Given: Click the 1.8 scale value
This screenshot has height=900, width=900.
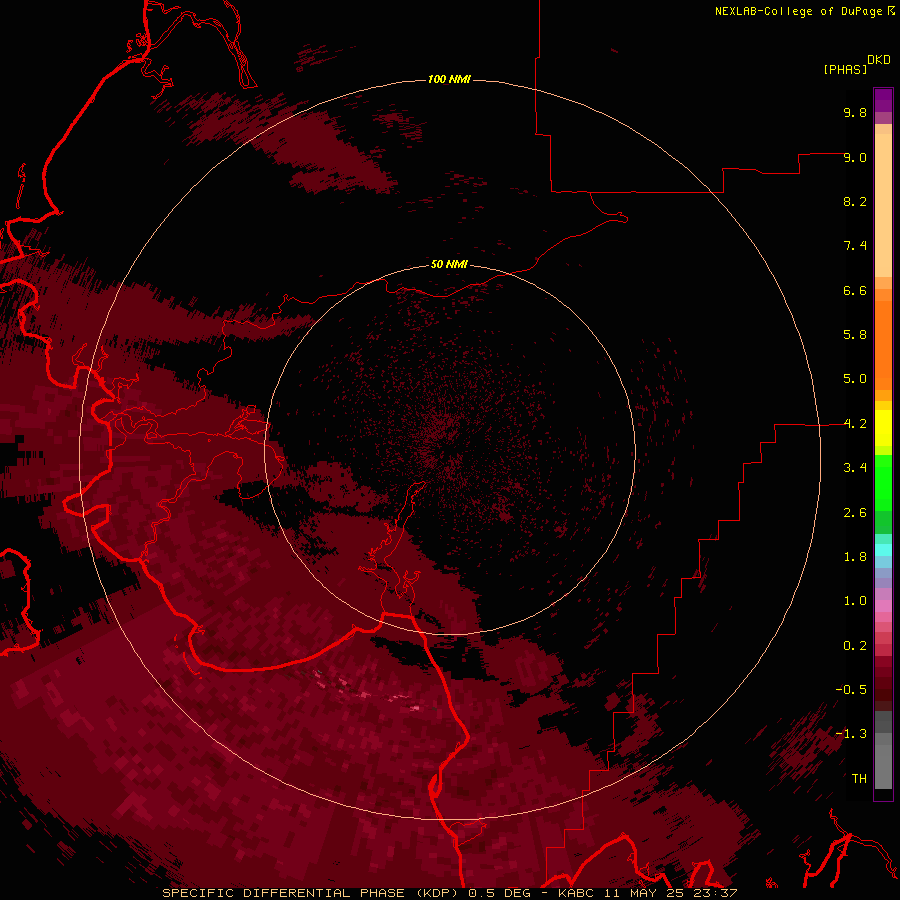Looking at the screenshot, I should click(855, 557).
